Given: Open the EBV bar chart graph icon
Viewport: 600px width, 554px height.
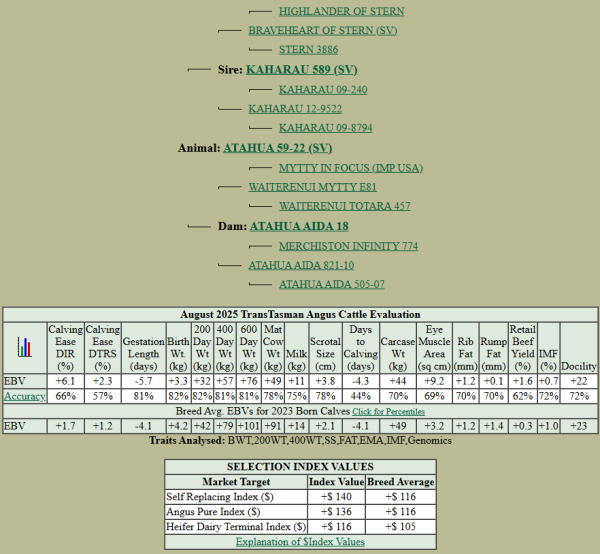Looking at the screenshot, I should (24, 347).
